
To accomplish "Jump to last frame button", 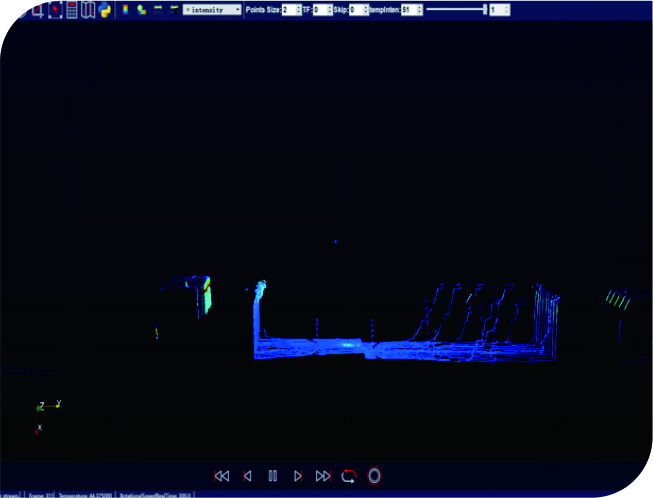I will tap(323, 476).
